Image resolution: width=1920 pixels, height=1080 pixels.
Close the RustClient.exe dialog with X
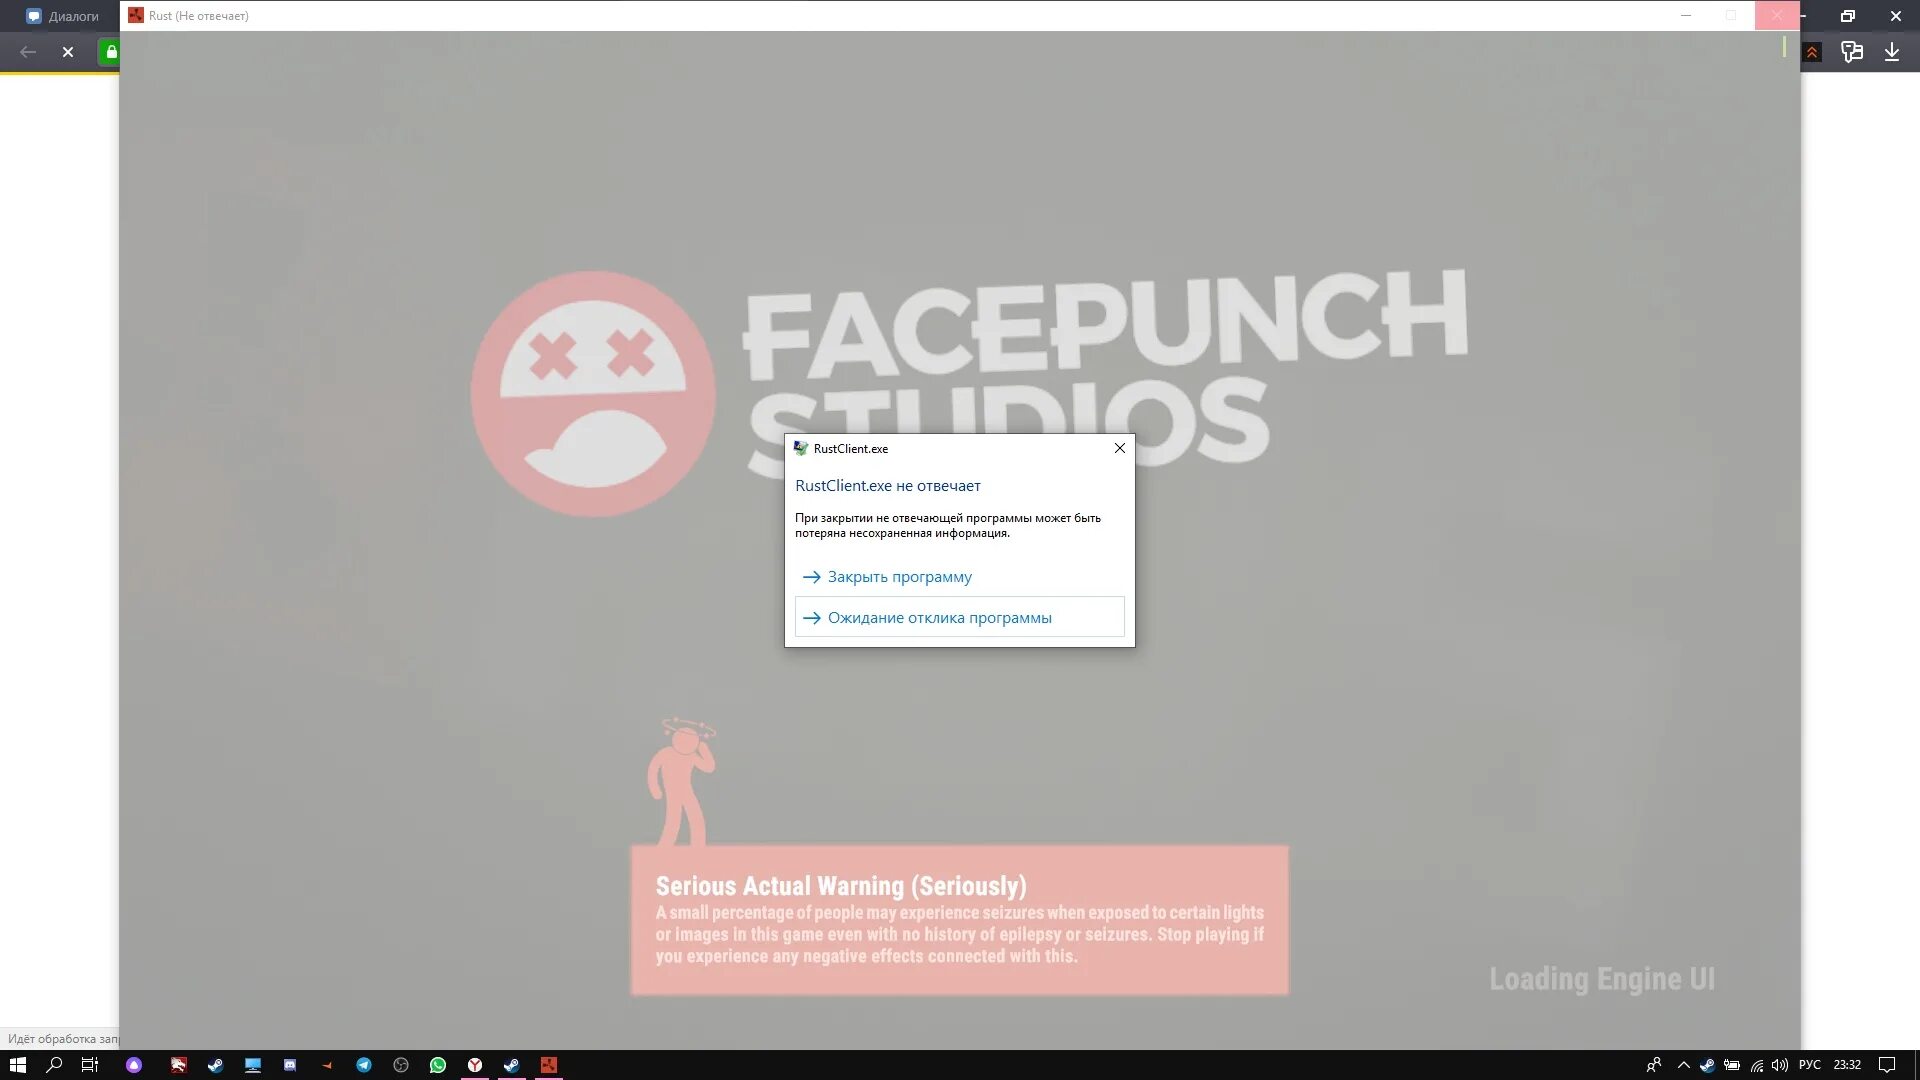coord(1119,448)
